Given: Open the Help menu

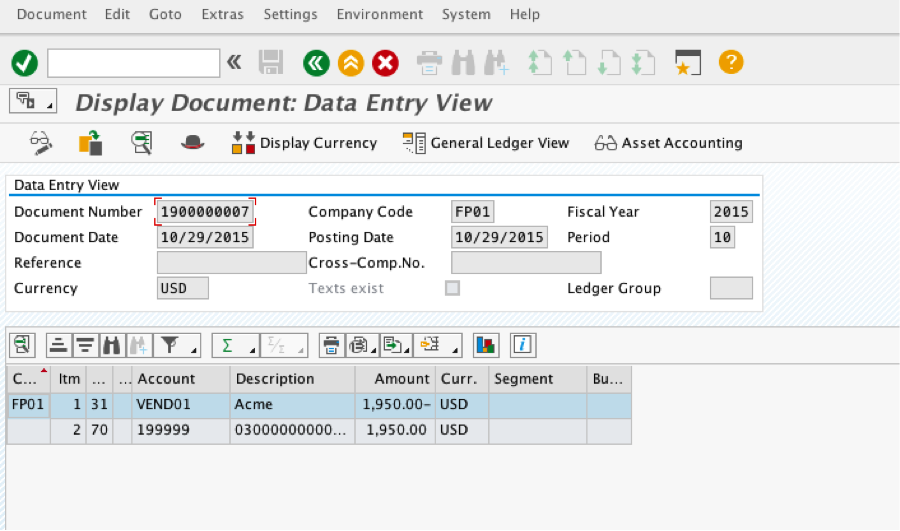Looking at the screenshot, I should pos(525,14).
